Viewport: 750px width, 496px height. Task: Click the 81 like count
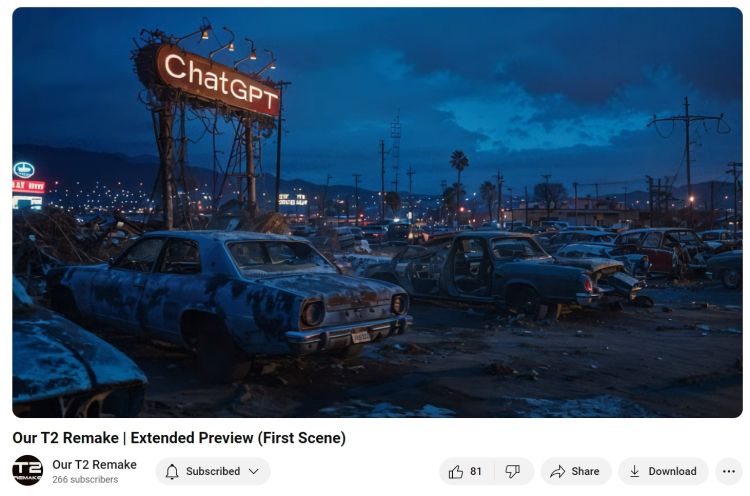pyautogui.click(x=475, y=472)
